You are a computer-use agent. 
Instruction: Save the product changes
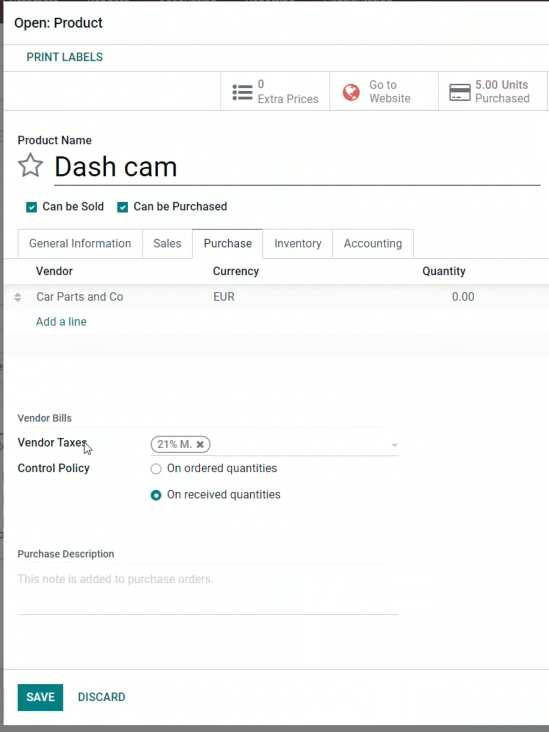(40, 697)
